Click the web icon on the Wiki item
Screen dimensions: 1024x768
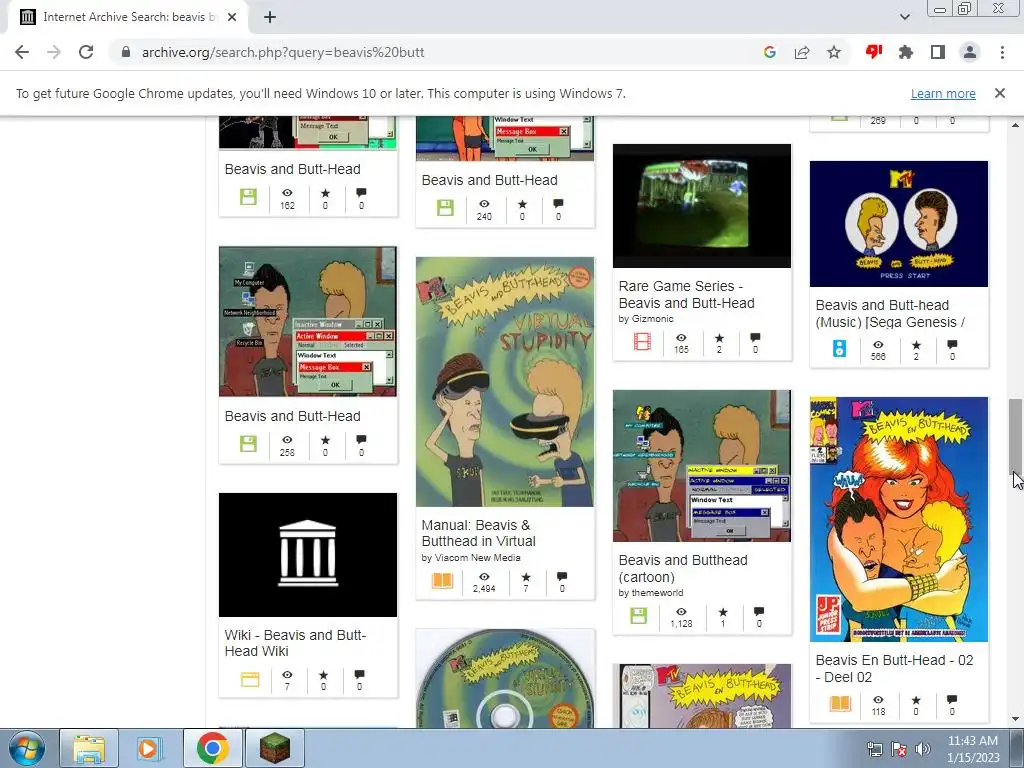[x=250, y=679]
